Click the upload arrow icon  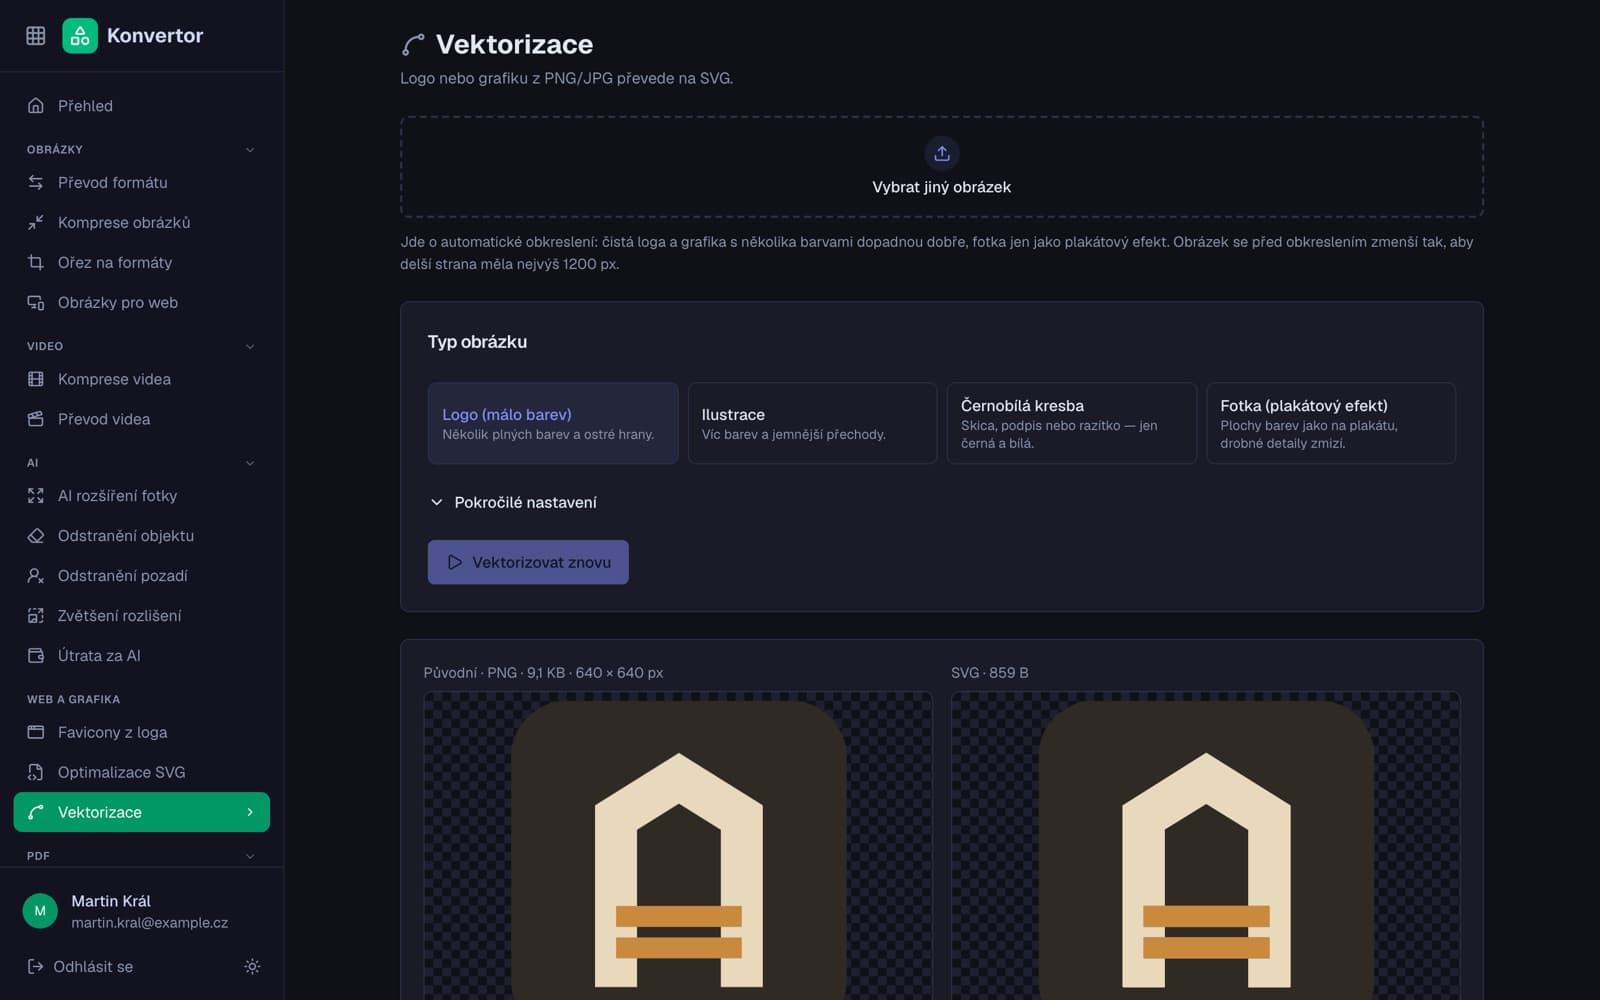(x=942, y=153)
